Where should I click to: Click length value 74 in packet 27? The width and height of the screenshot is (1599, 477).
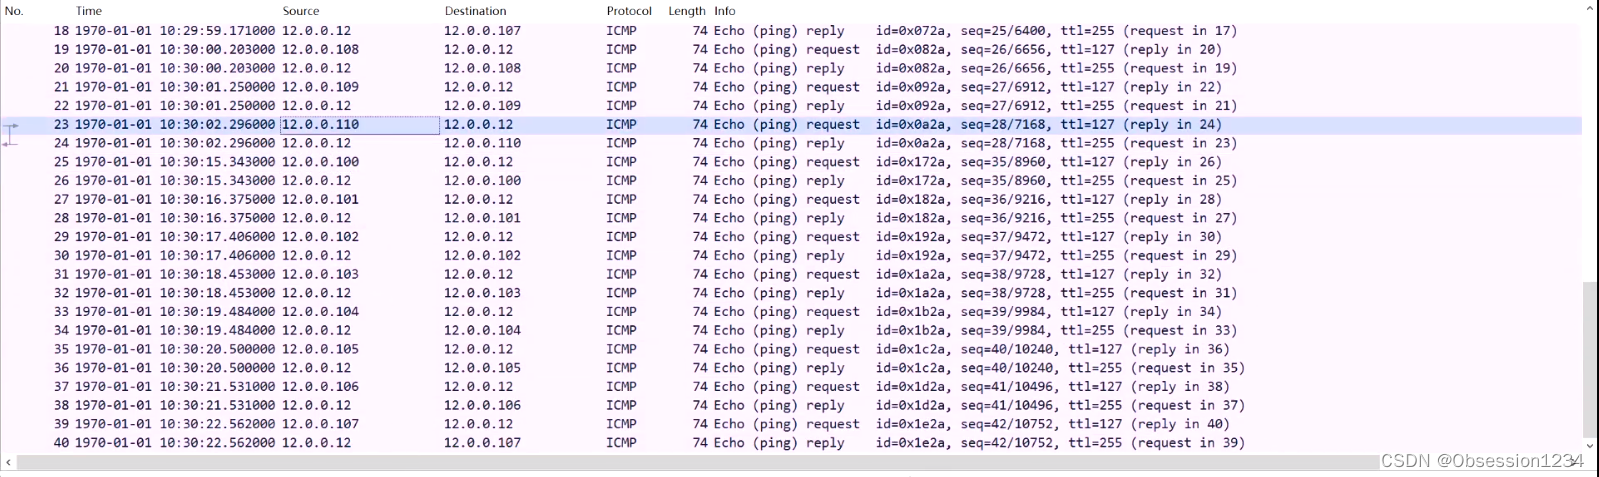(700, 199)
